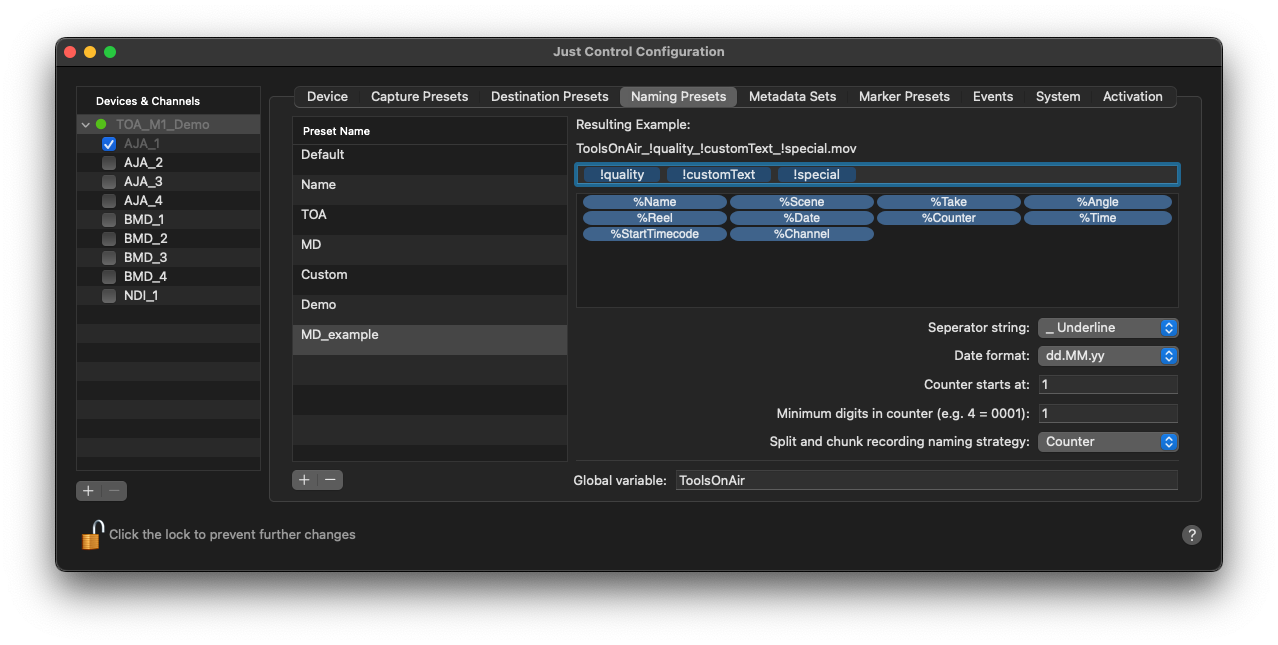Image resolution: width=1278 pixels, height=645 pixels.
Task: Open the System tab
Action: tap(1058, 97)
